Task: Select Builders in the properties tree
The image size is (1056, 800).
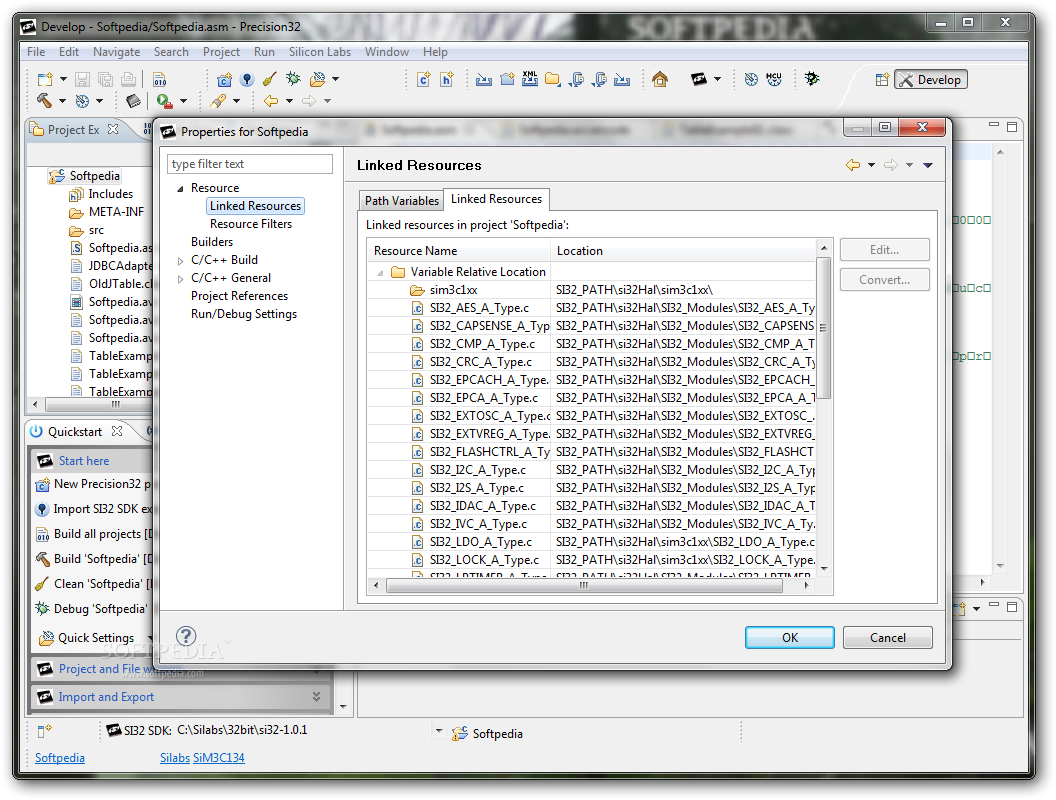Action: (x=211, y=242)
